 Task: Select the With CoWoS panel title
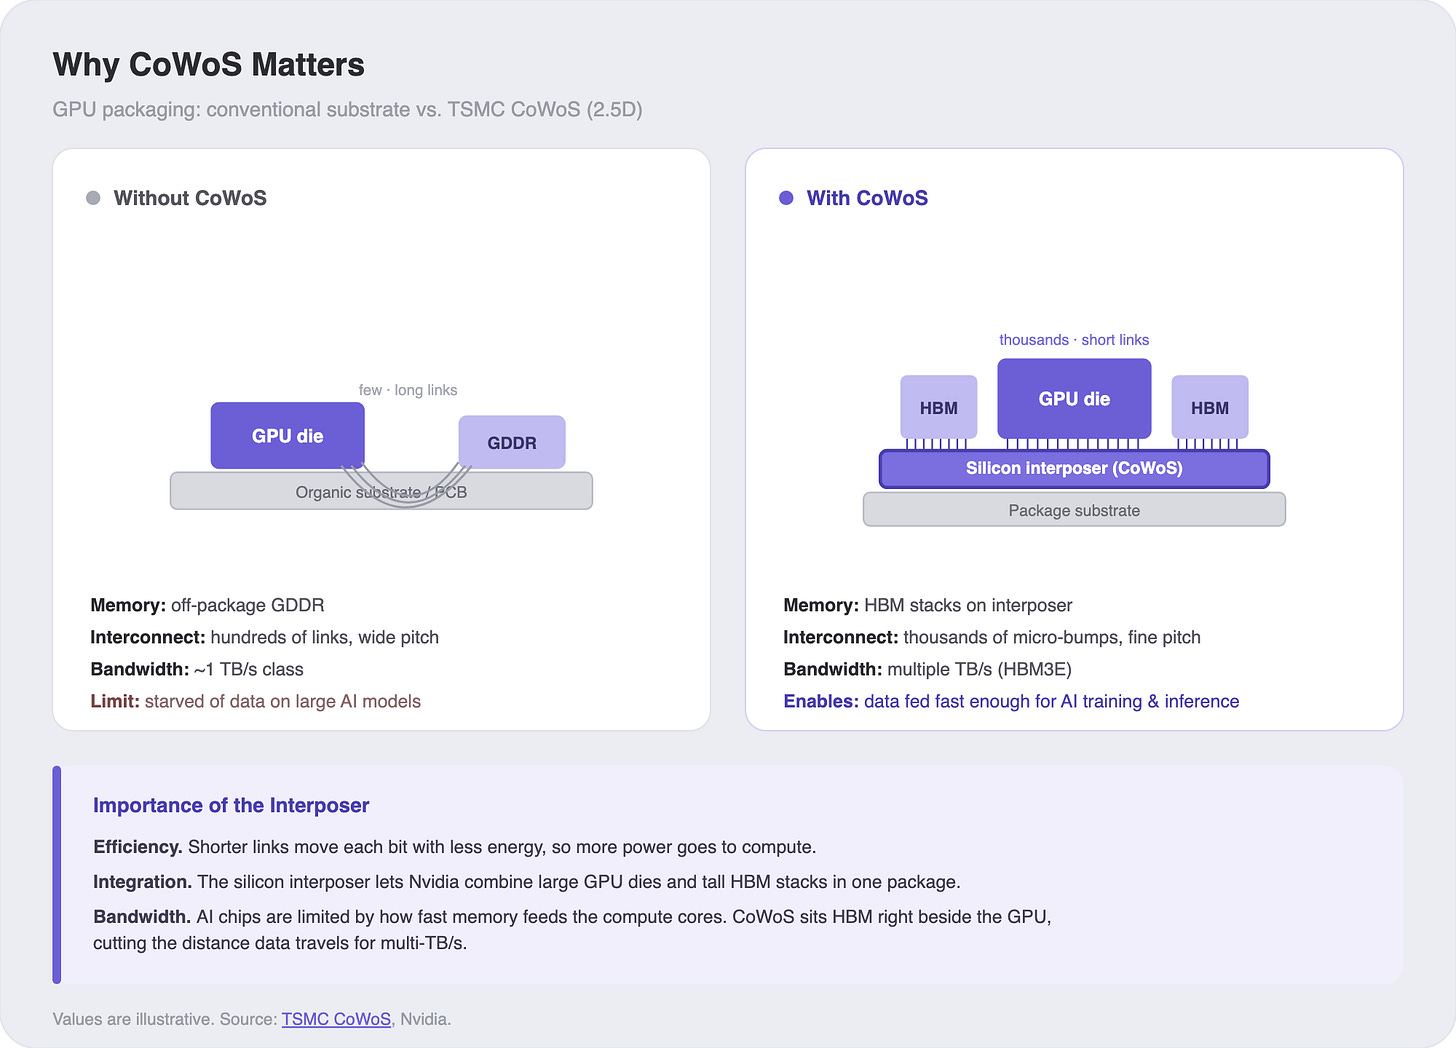coord(867,198)
